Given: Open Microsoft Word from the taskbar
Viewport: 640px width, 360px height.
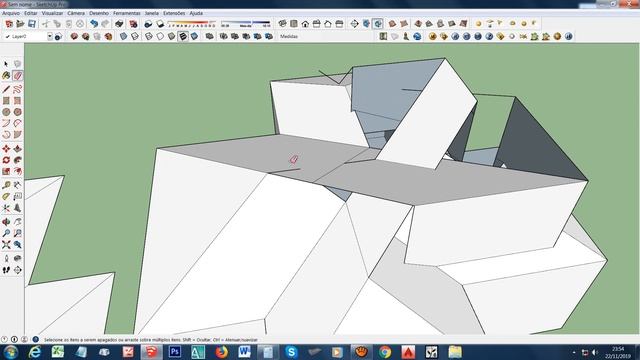Looking at the screenshot, I should pos(244,351).
